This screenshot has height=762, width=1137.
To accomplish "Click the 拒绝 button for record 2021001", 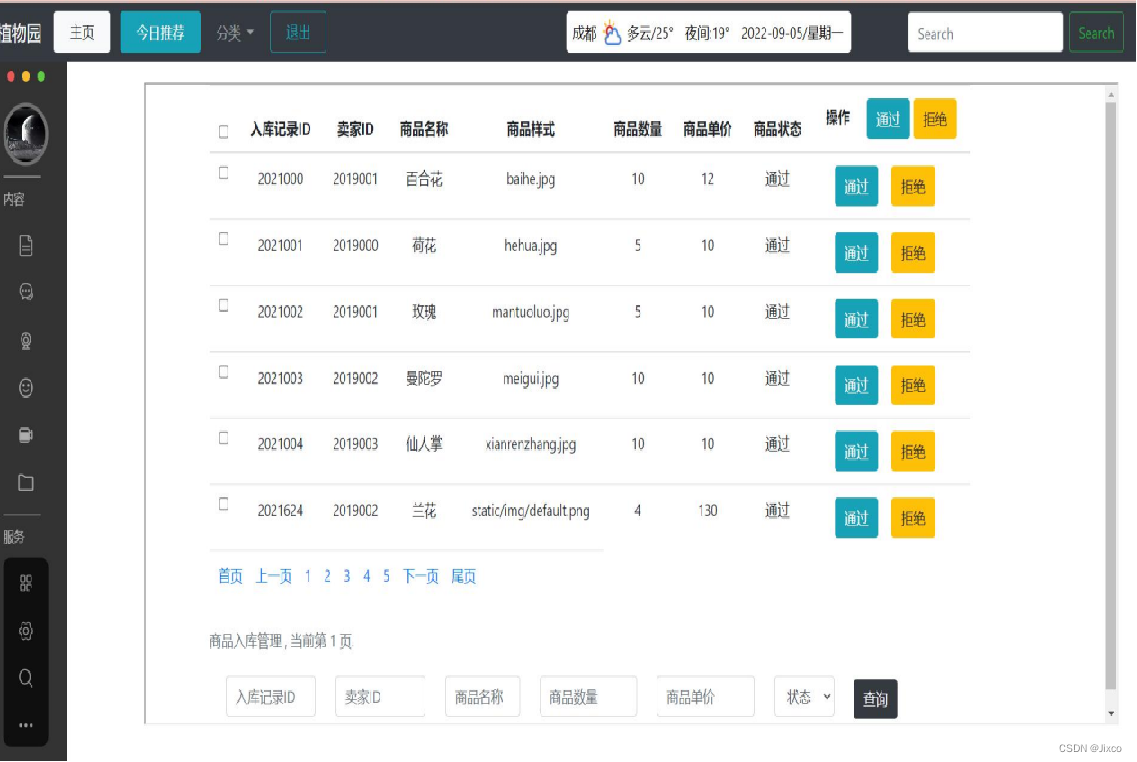I will point(912,253).
